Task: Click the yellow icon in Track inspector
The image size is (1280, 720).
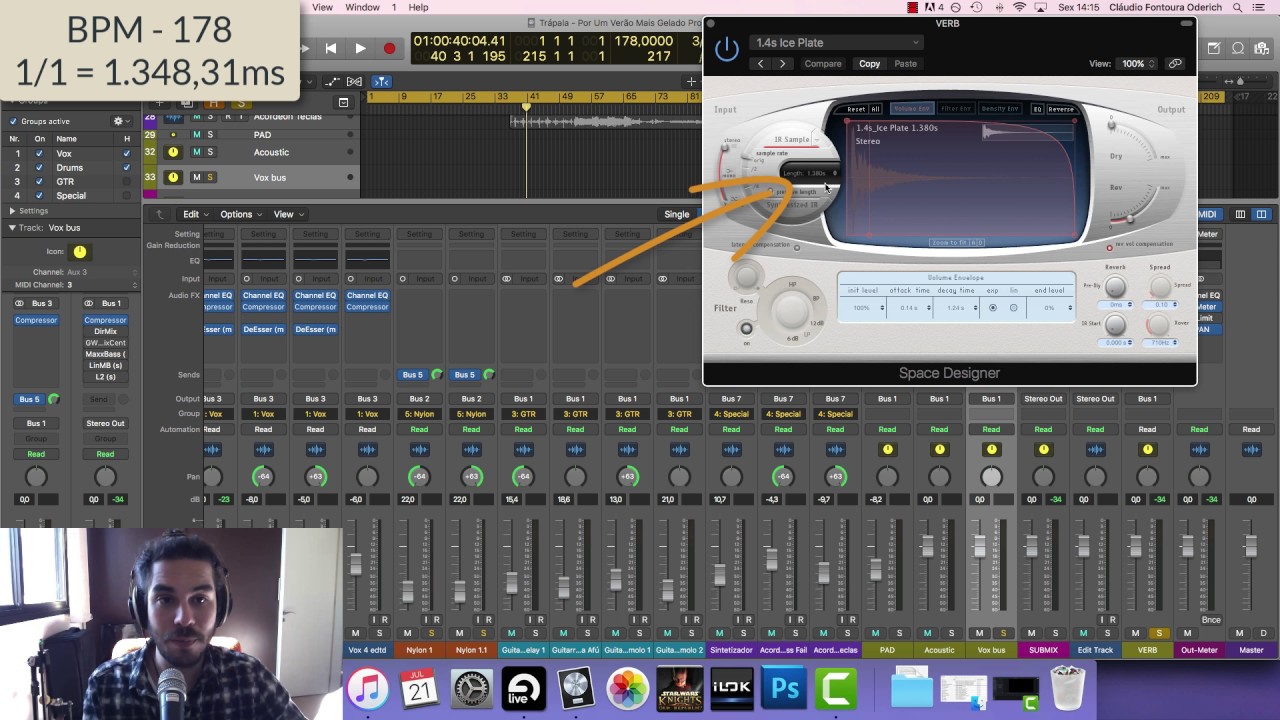Action: [80, 252]
